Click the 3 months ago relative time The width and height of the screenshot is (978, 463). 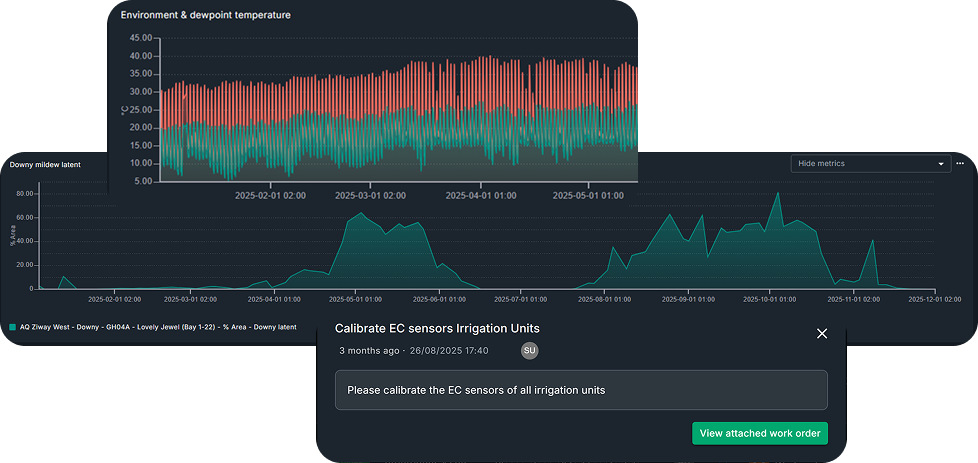(x=370, y=351)
